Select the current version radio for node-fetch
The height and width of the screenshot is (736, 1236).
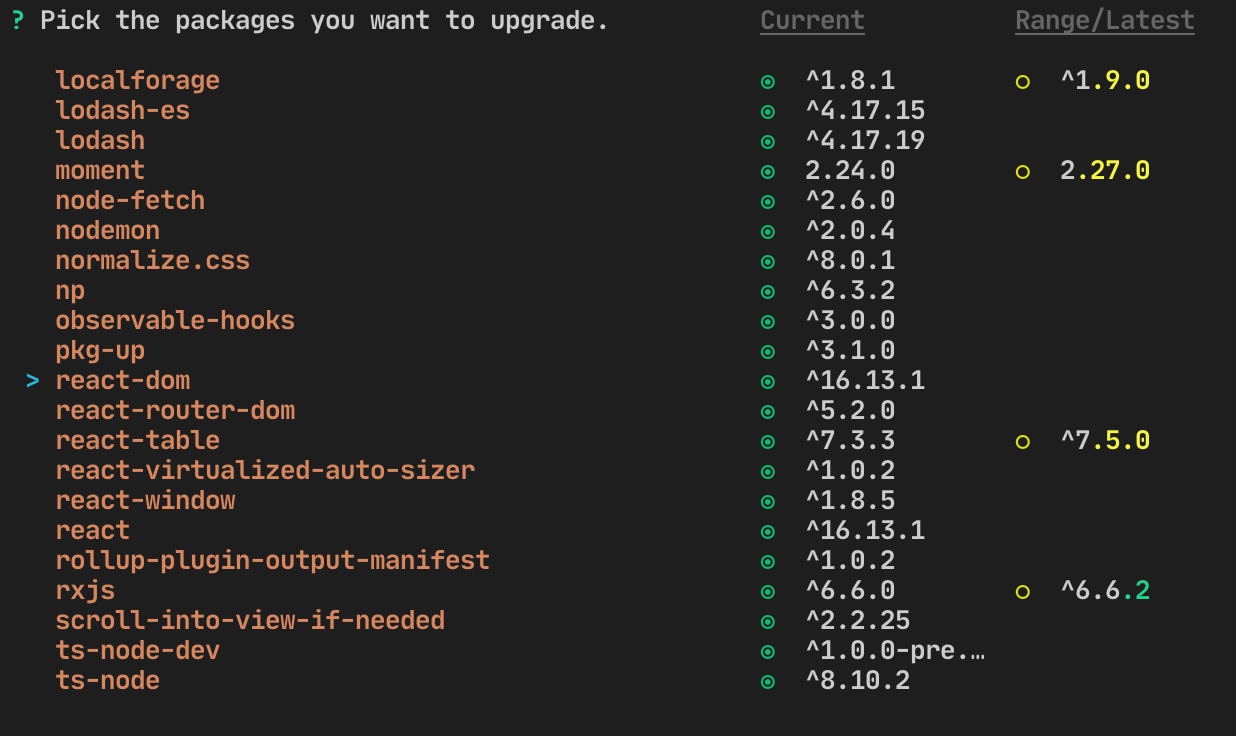768,201
